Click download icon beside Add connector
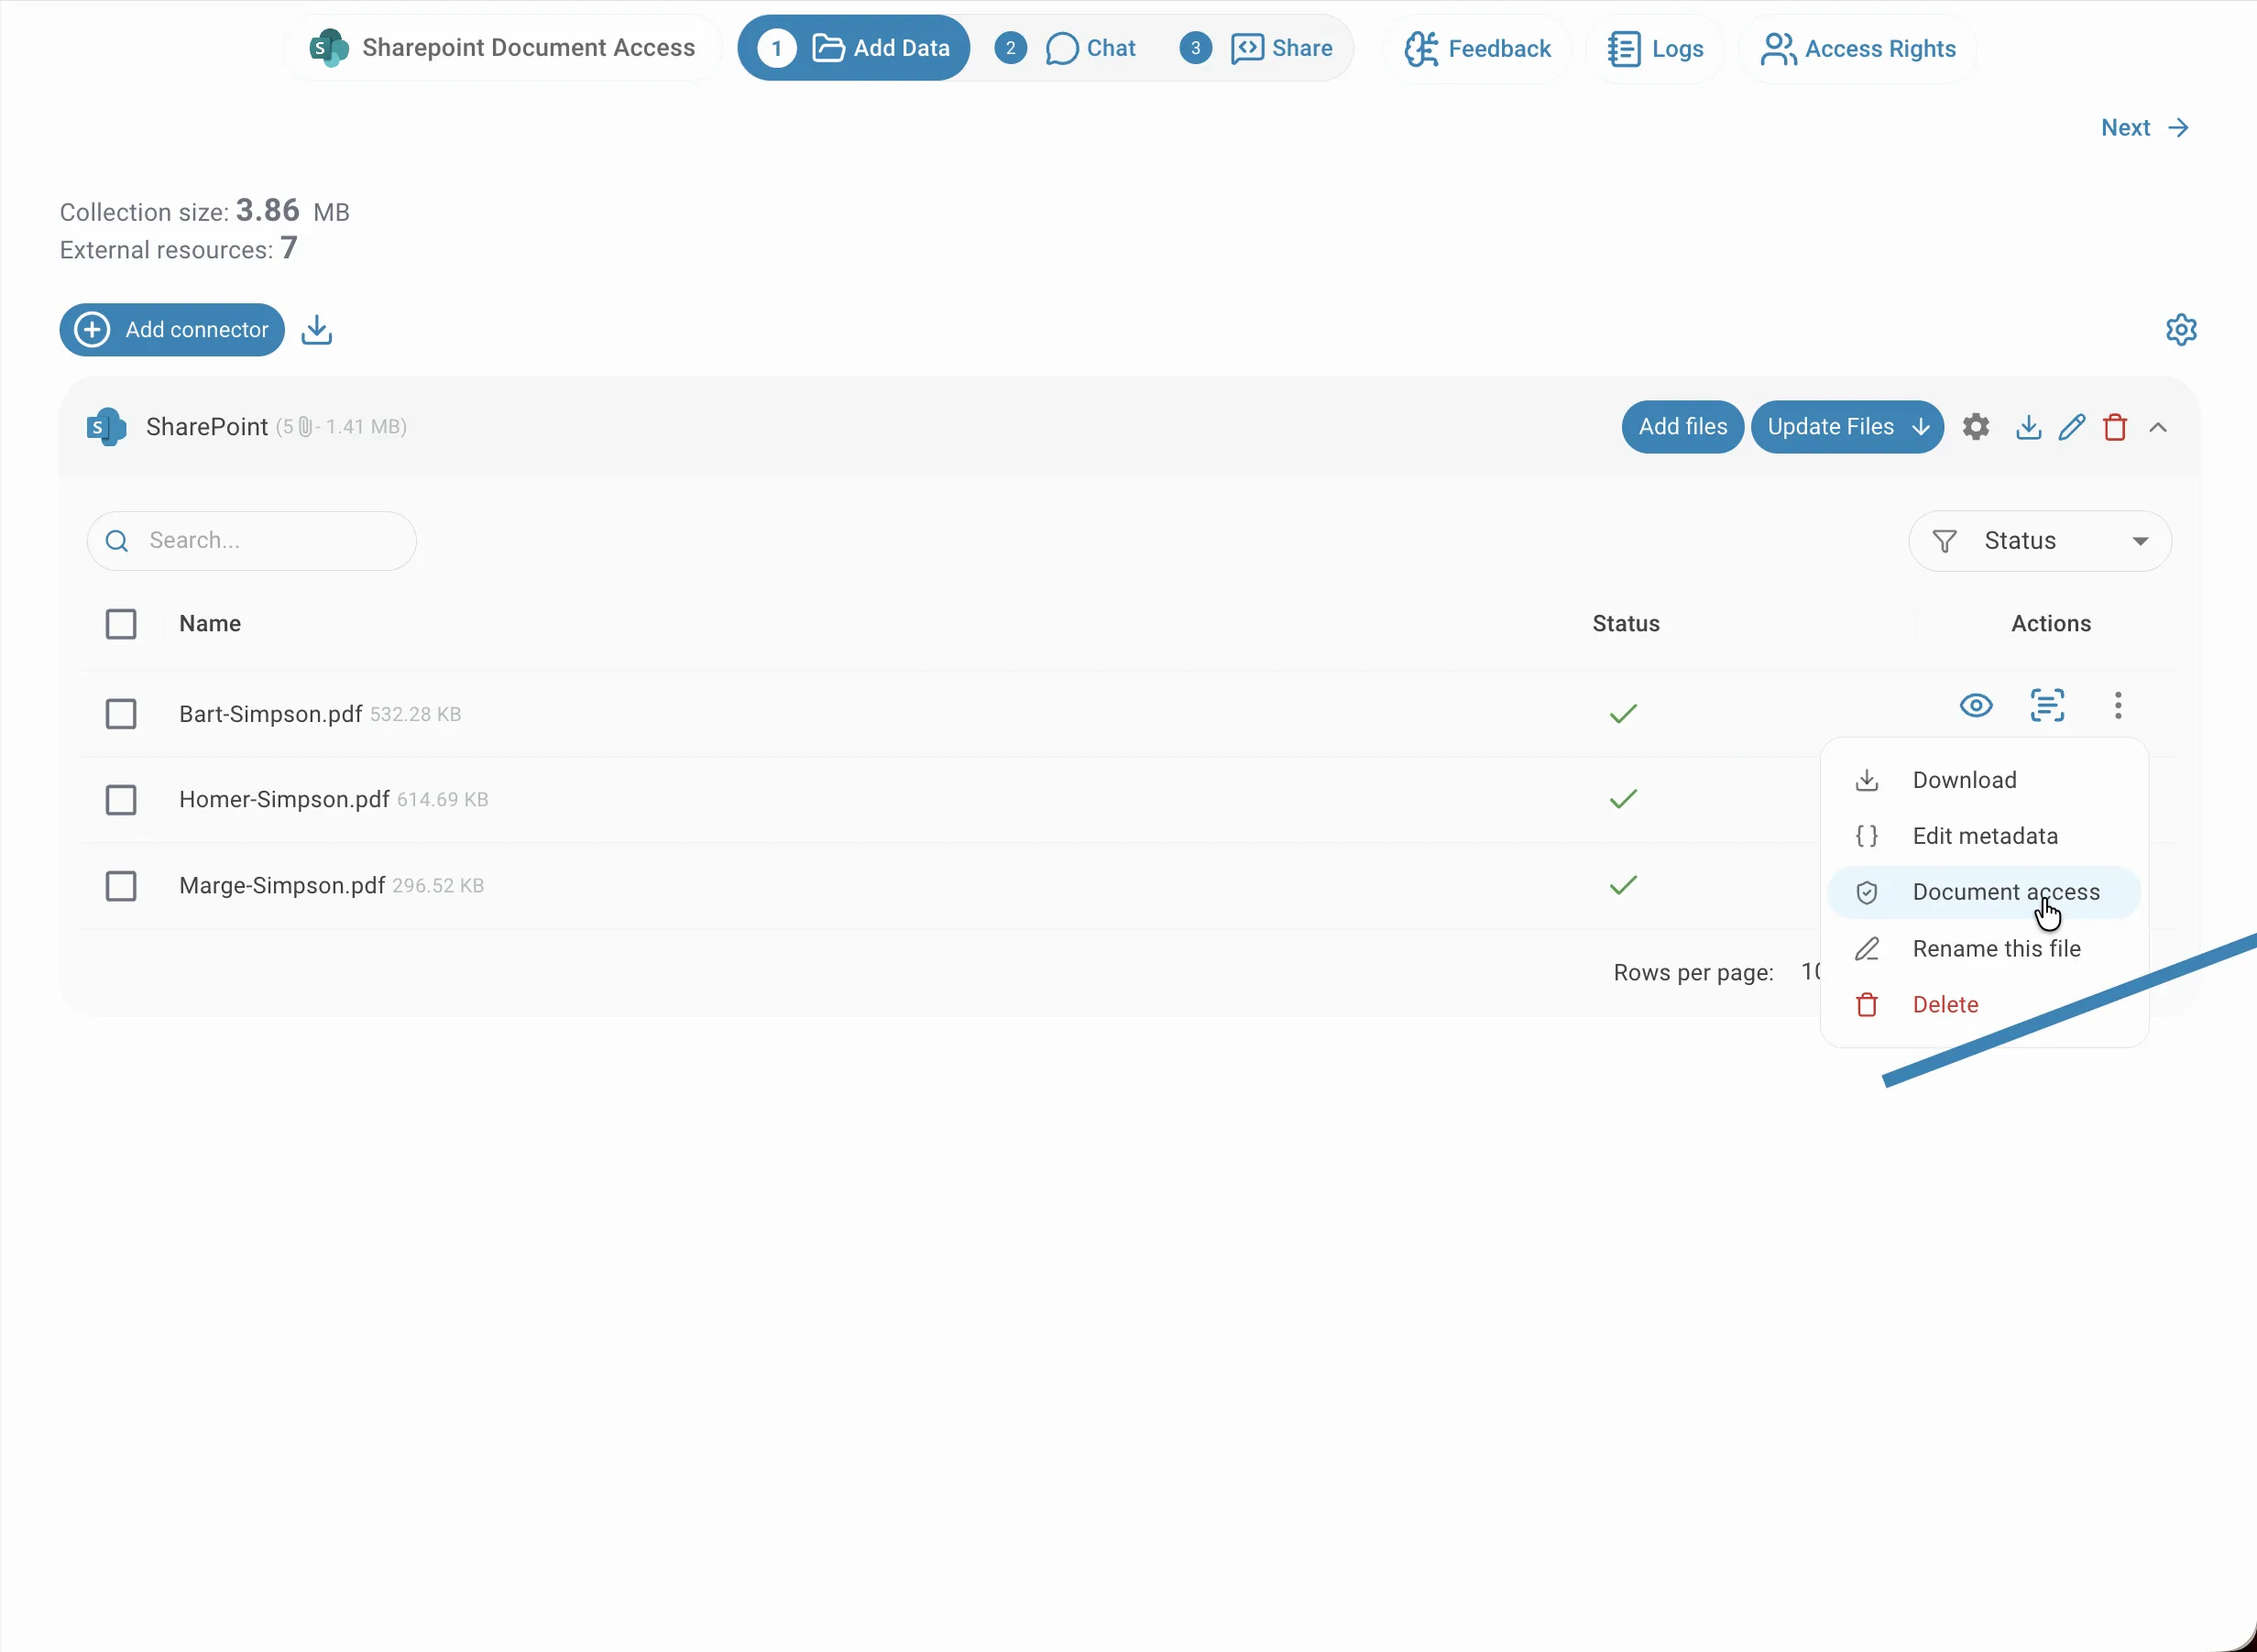 click(x=317, y=330)
